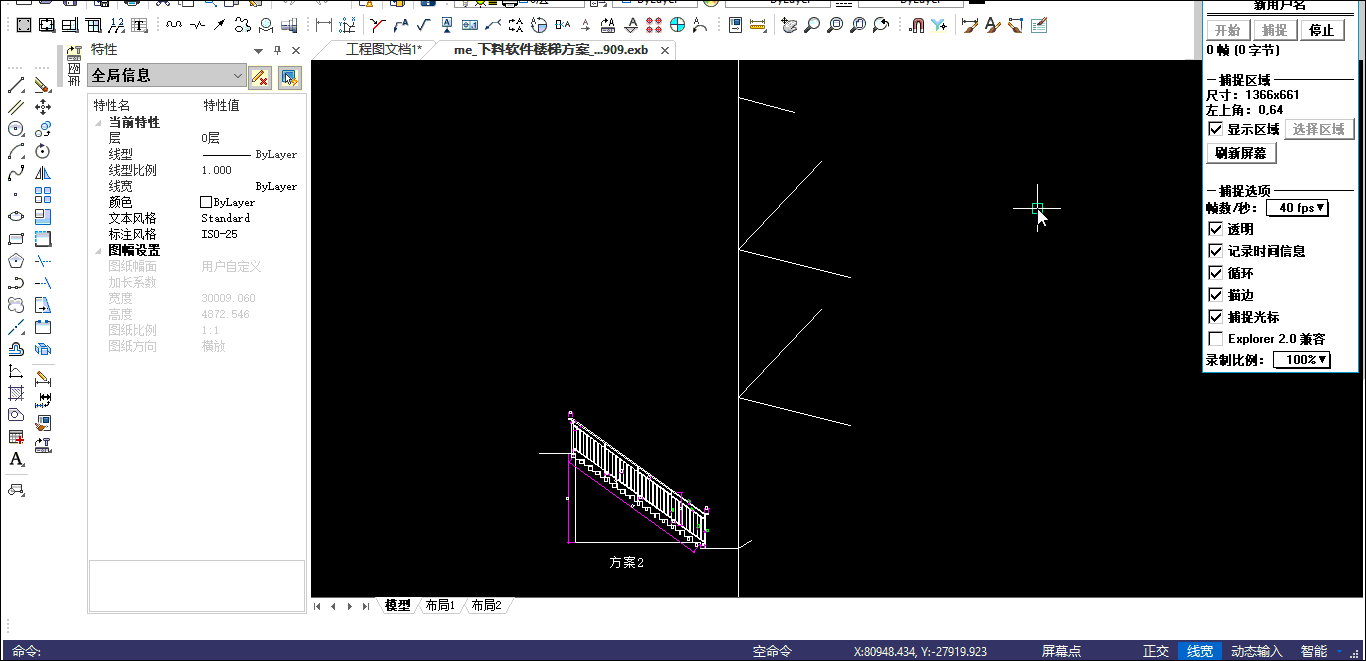Click the quick select icon in properties panel
The width and height of the screenshot is (1366, 661).
pyautogui.click(x=289, y=76)
